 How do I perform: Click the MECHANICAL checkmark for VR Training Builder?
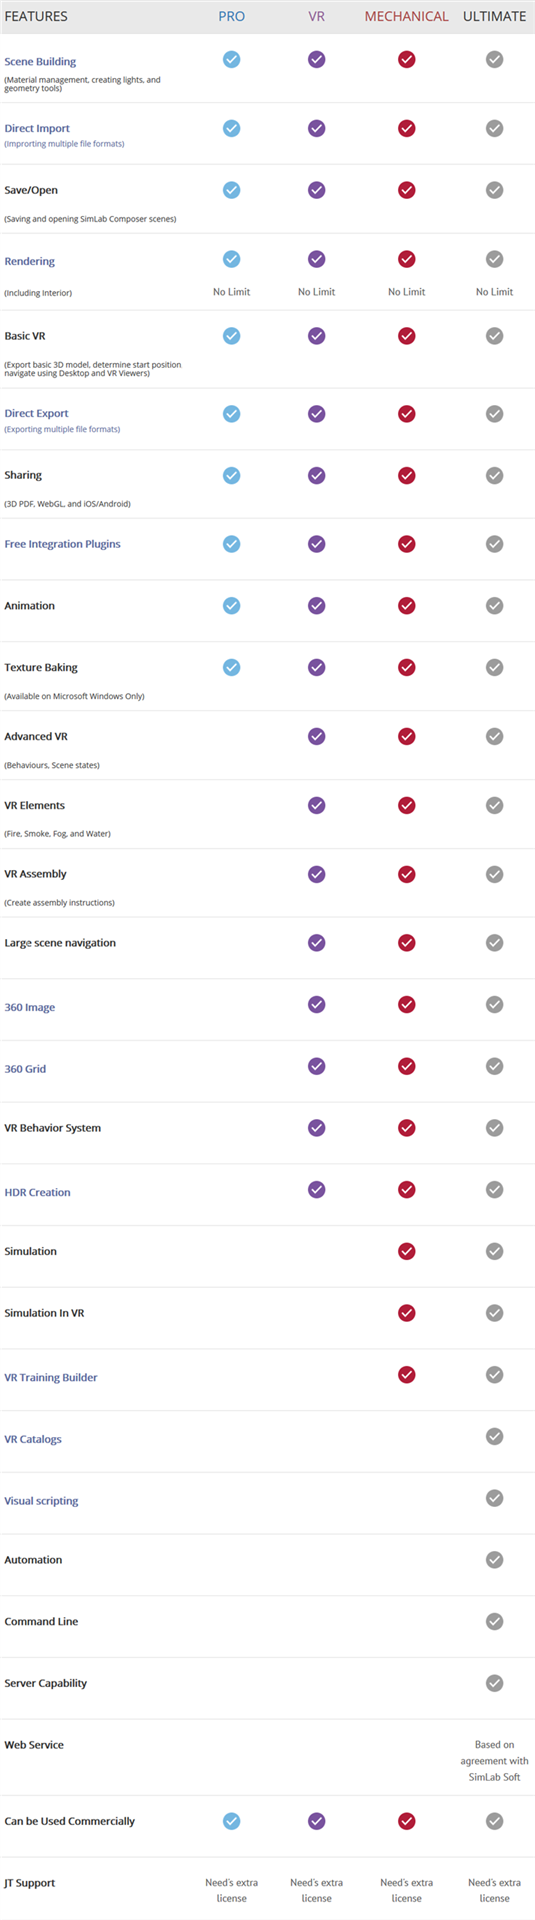point(406,1375)
